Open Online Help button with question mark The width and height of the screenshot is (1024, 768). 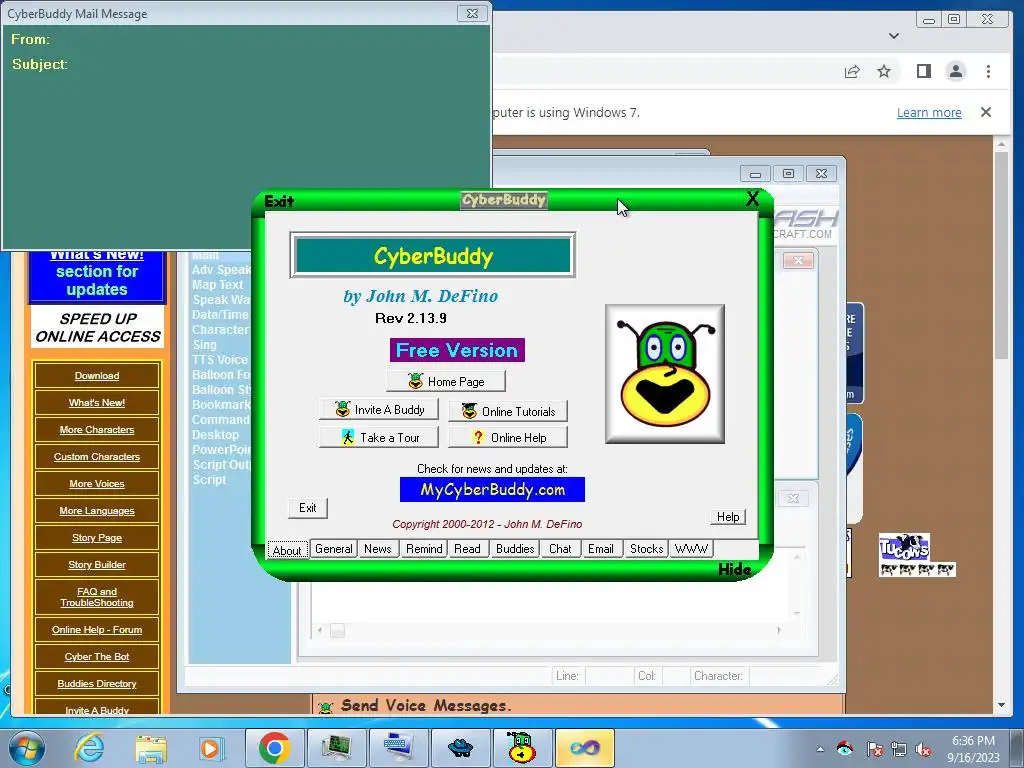(x=508, y=438)
